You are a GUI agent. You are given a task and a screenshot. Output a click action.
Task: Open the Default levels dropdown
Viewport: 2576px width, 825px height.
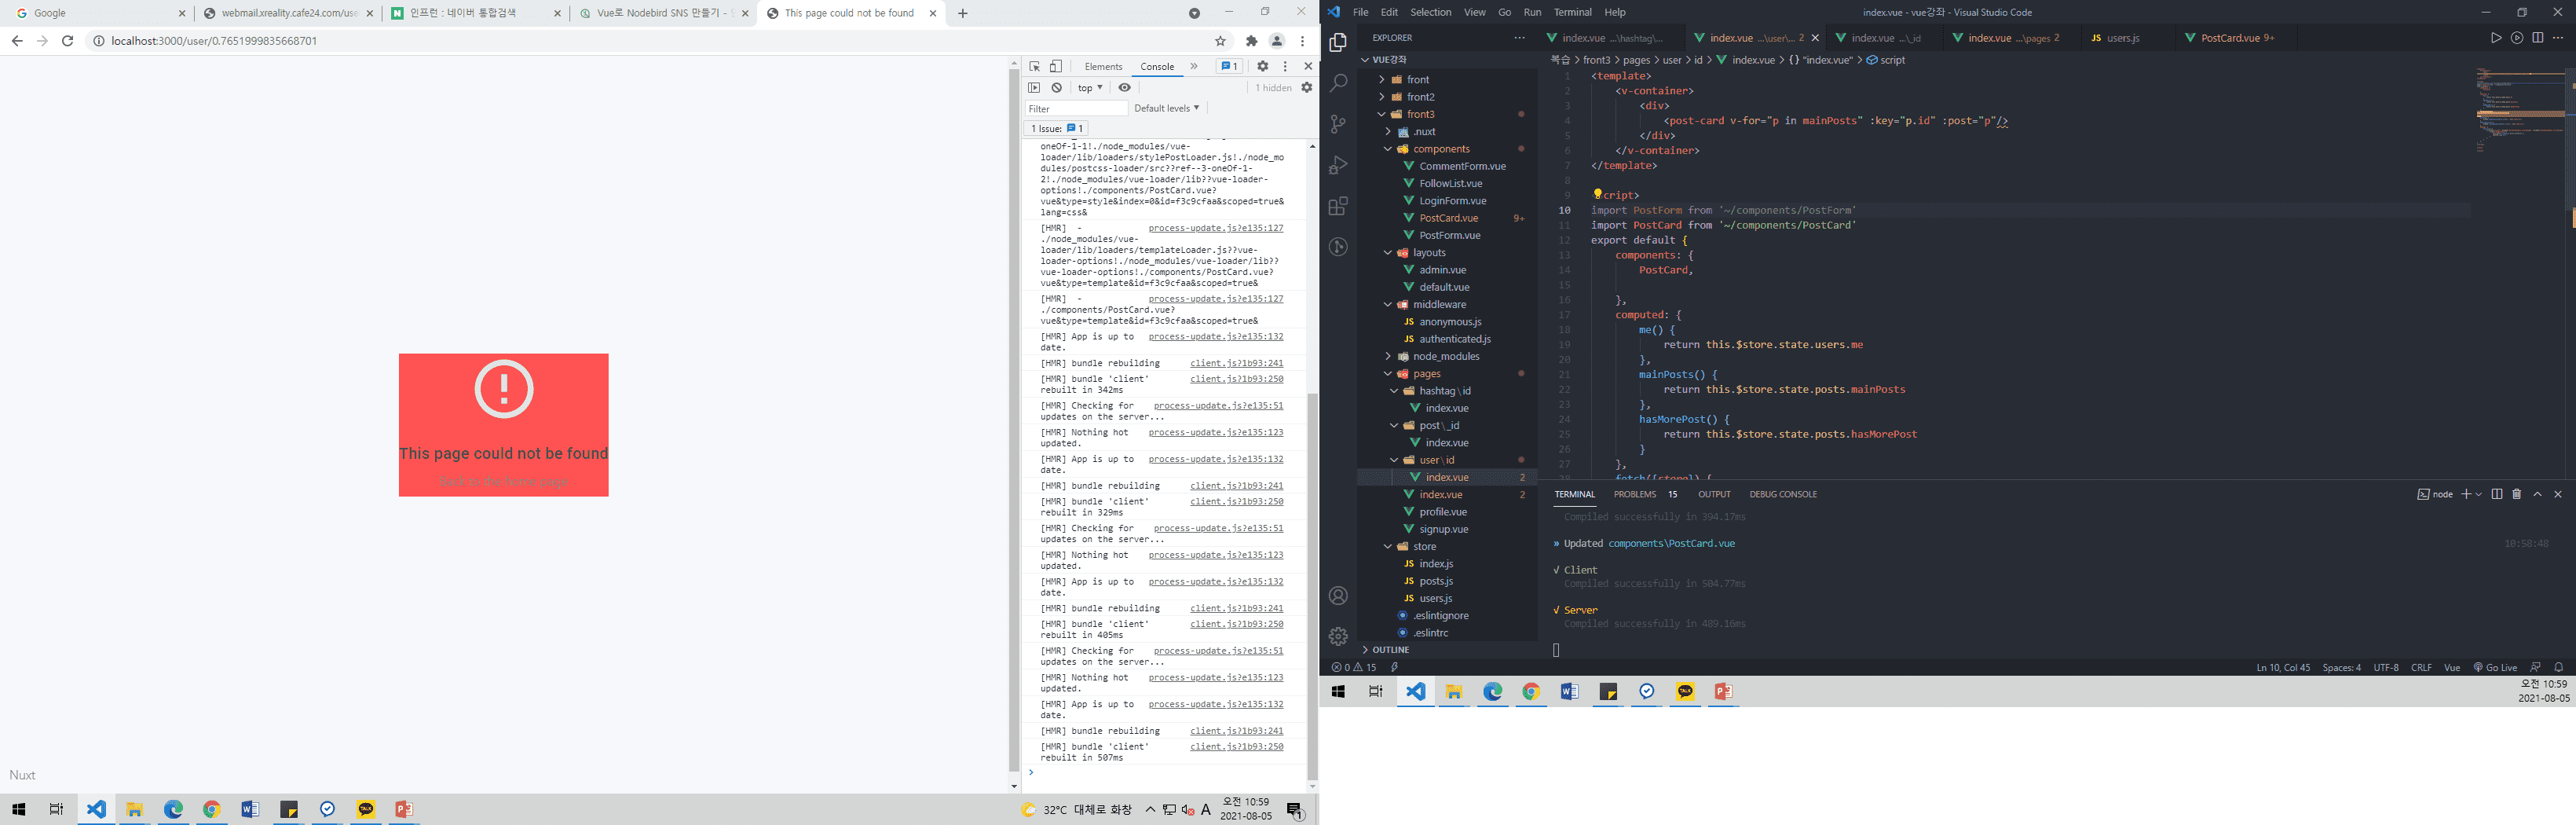pos(1166,108)
